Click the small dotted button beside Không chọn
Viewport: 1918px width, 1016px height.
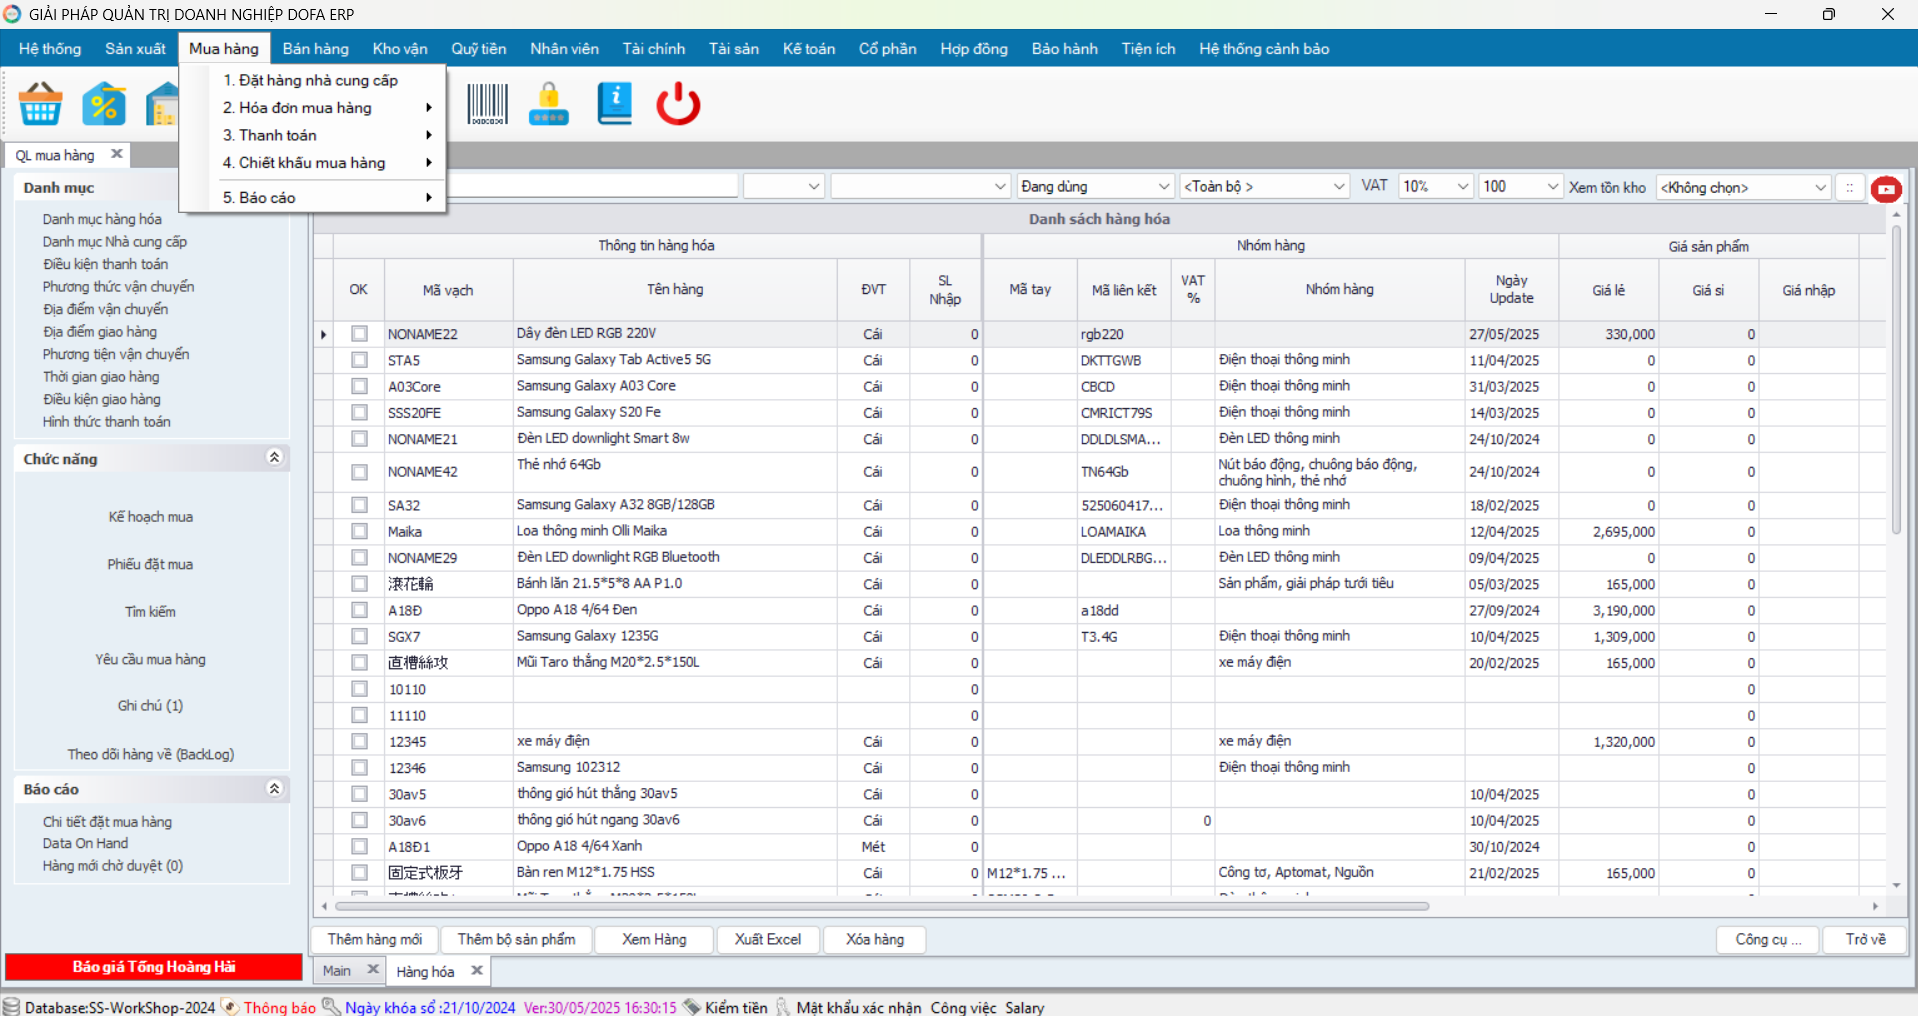[1850, 187]
